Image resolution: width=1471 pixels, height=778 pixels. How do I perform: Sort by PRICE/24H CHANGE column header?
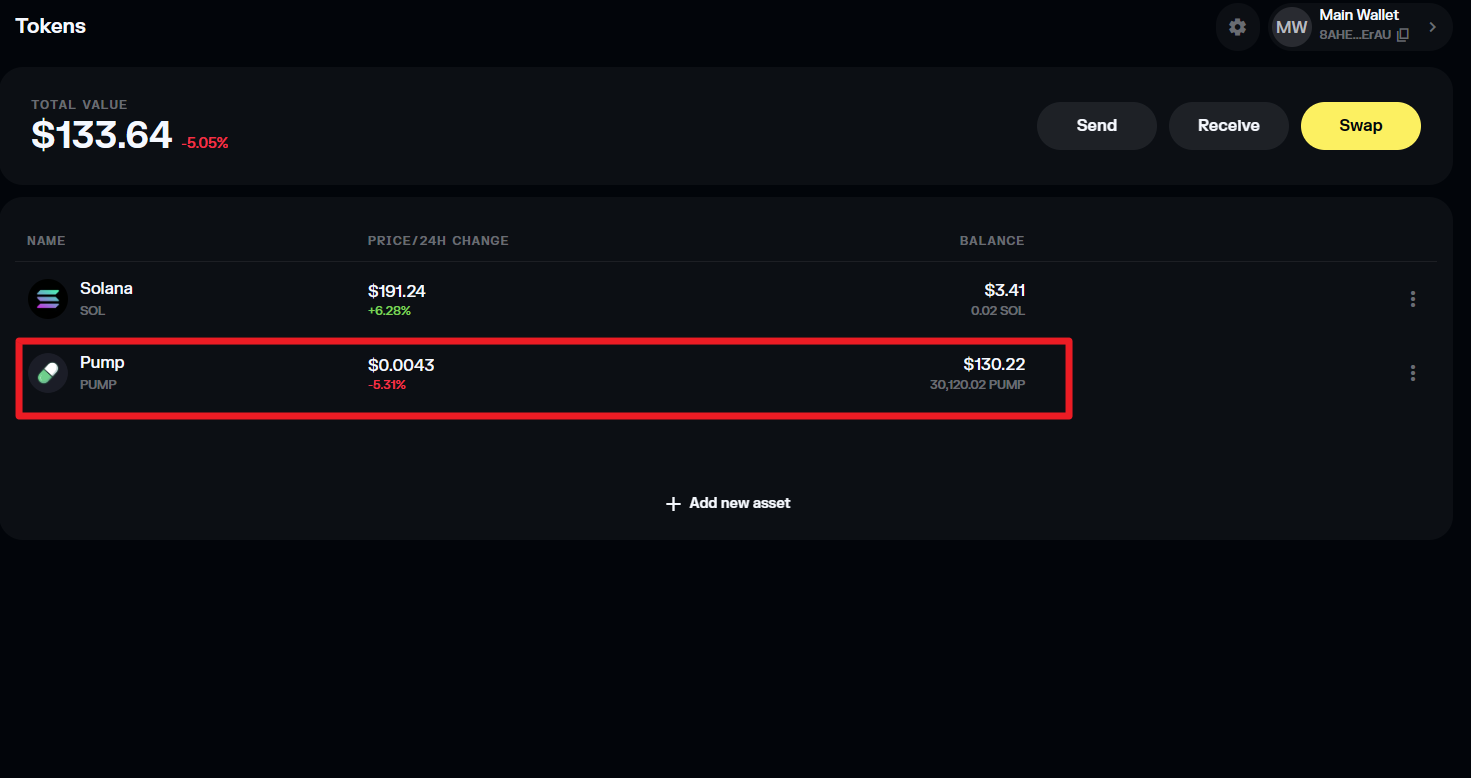click(x=438, y=241)
